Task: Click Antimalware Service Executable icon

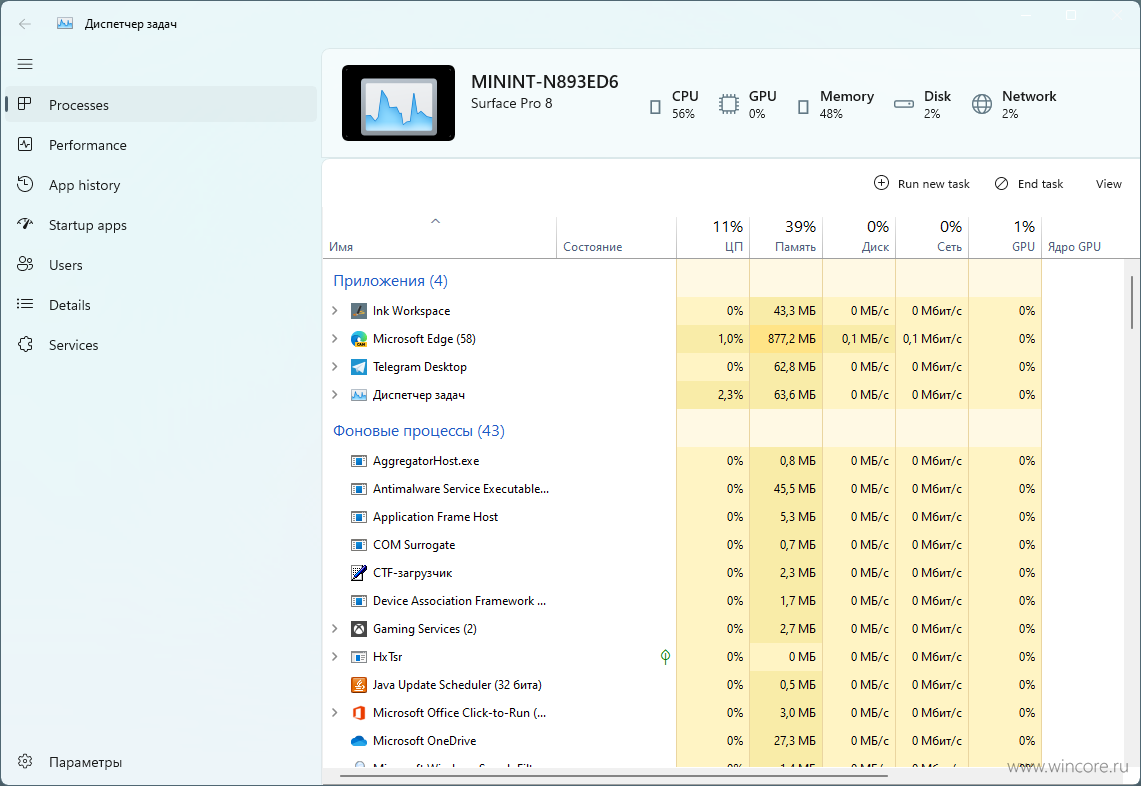Action: [x=359, y=489]
